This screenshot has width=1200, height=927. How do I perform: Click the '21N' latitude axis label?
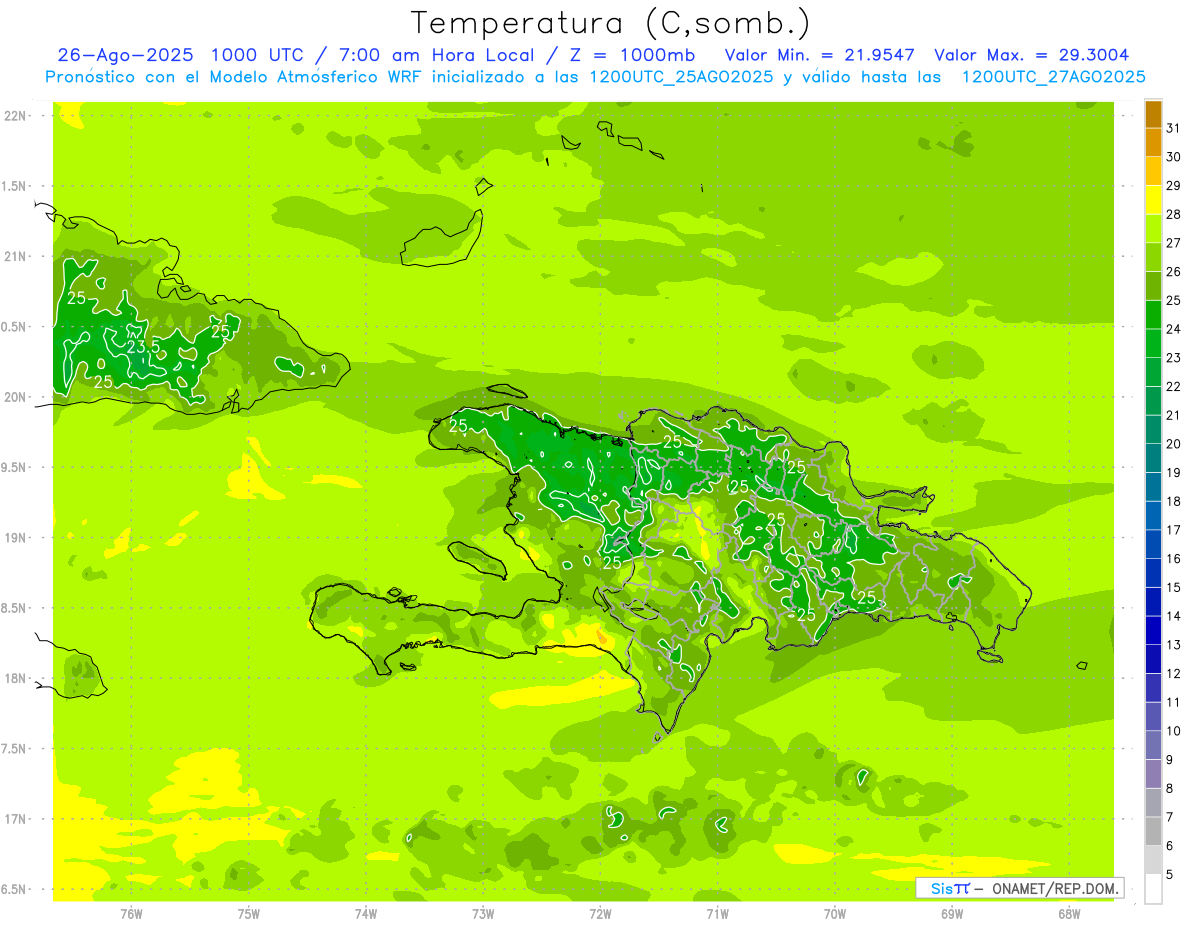coord(15,256)
